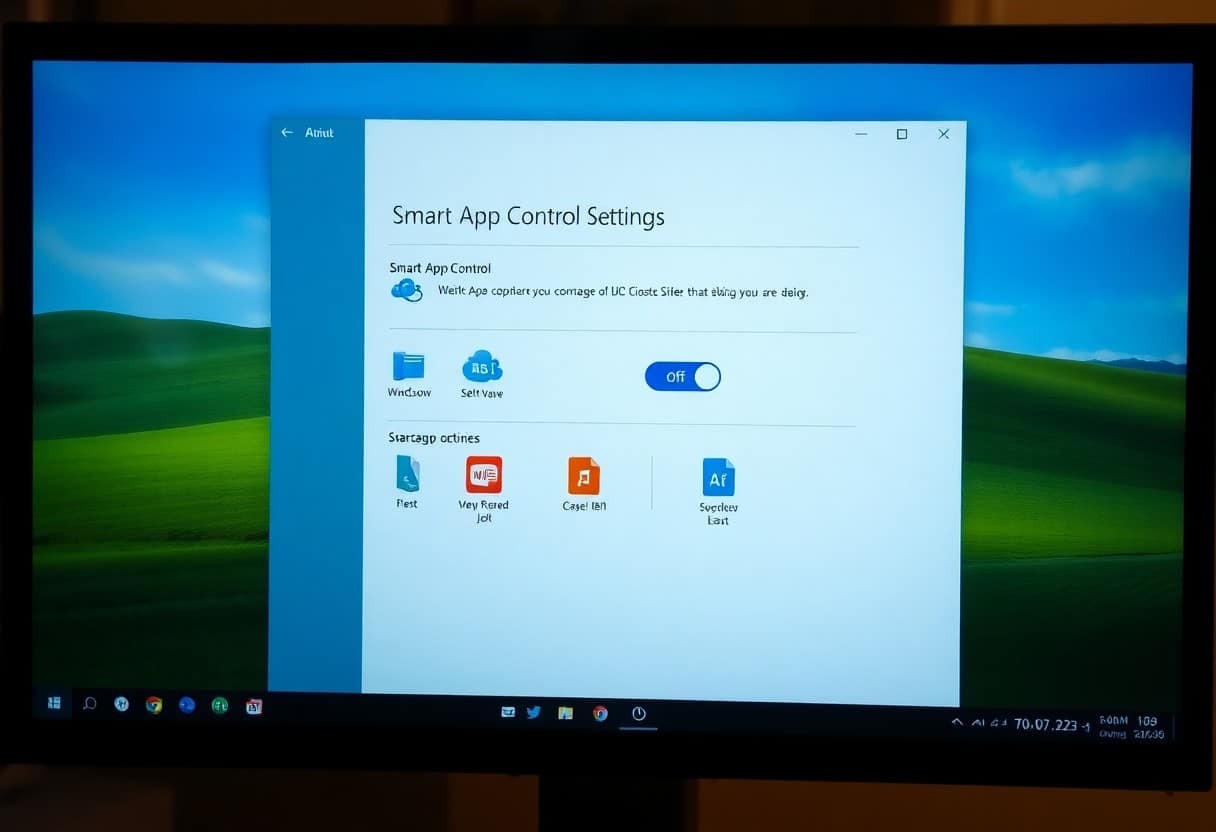
Task: Expand the hidden tray icons chevron
Action: (x=957, y=722)
